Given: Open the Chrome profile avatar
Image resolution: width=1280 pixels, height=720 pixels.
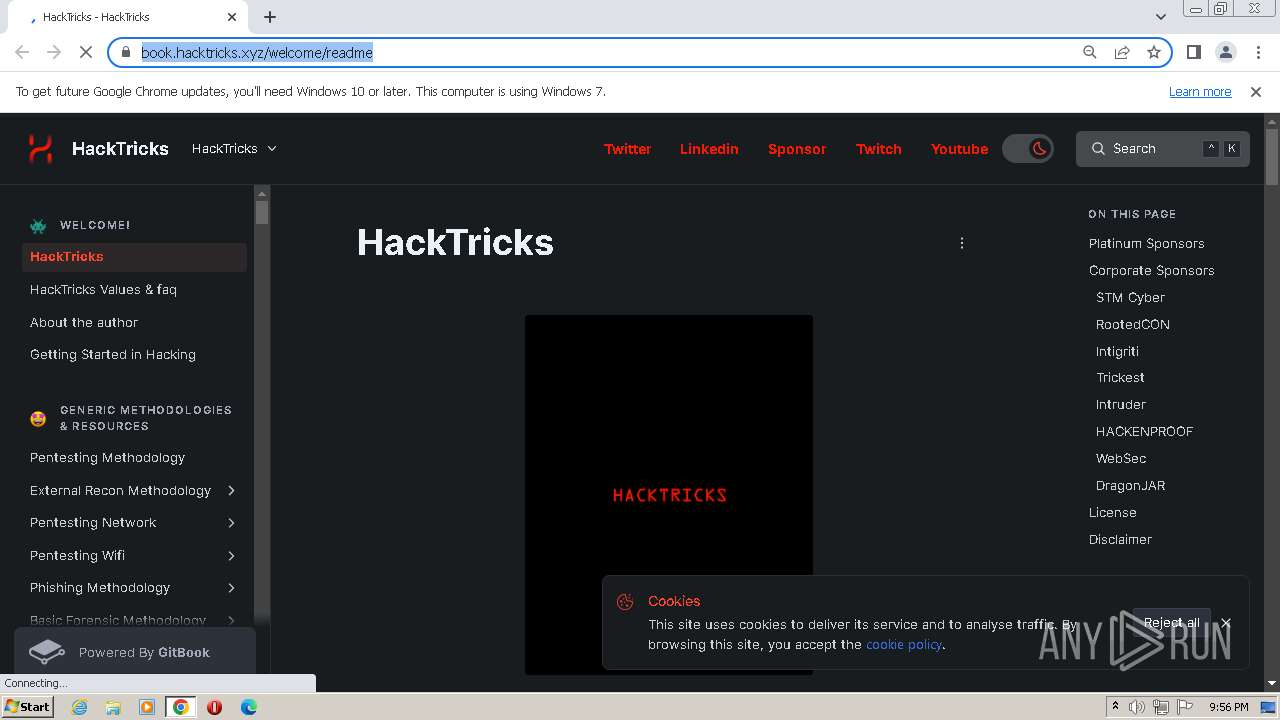Looking at the screenshot, I should tap(1225, 52).
